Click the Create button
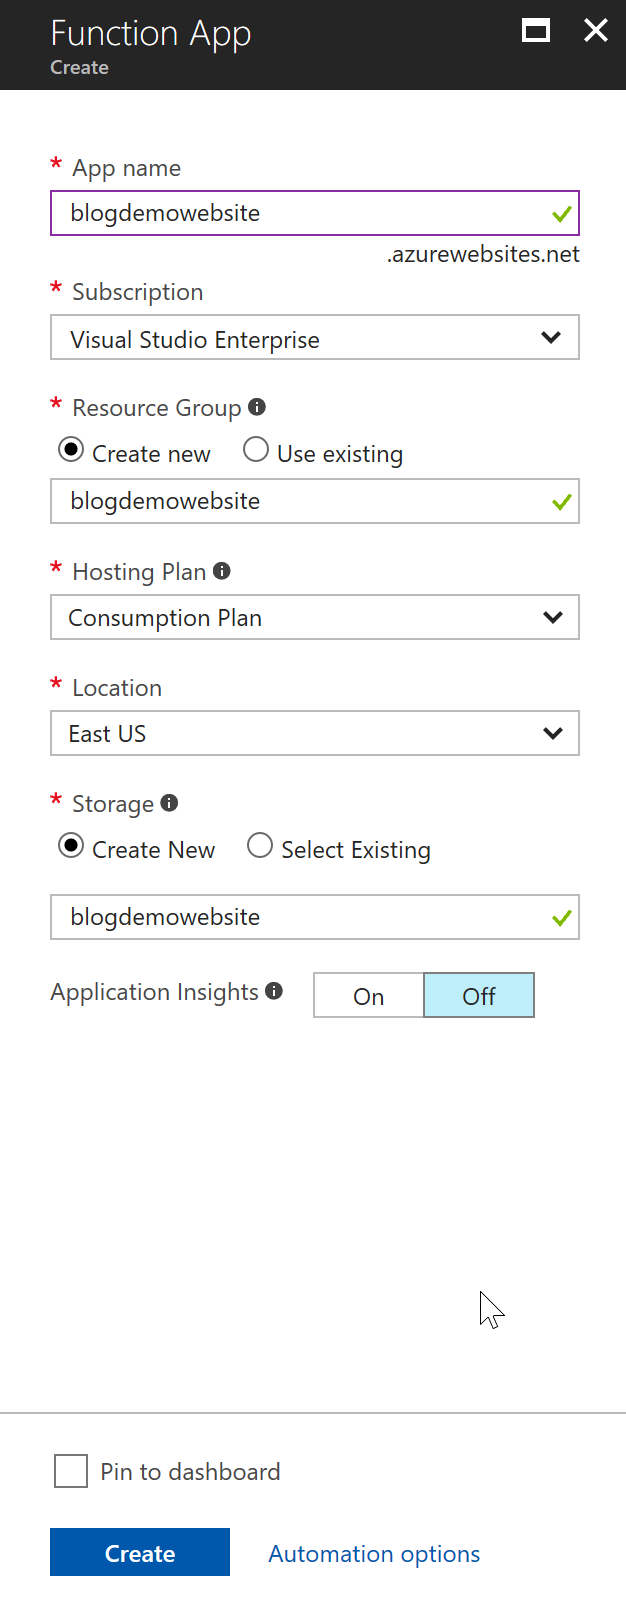This screenshot has height=1616, width=626. [x=140, y=1552]
